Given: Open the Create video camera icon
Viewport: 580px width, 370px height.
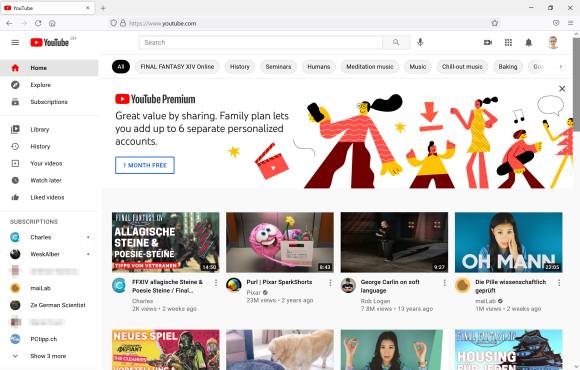Looking at the screenshot, I should (488, 43).
